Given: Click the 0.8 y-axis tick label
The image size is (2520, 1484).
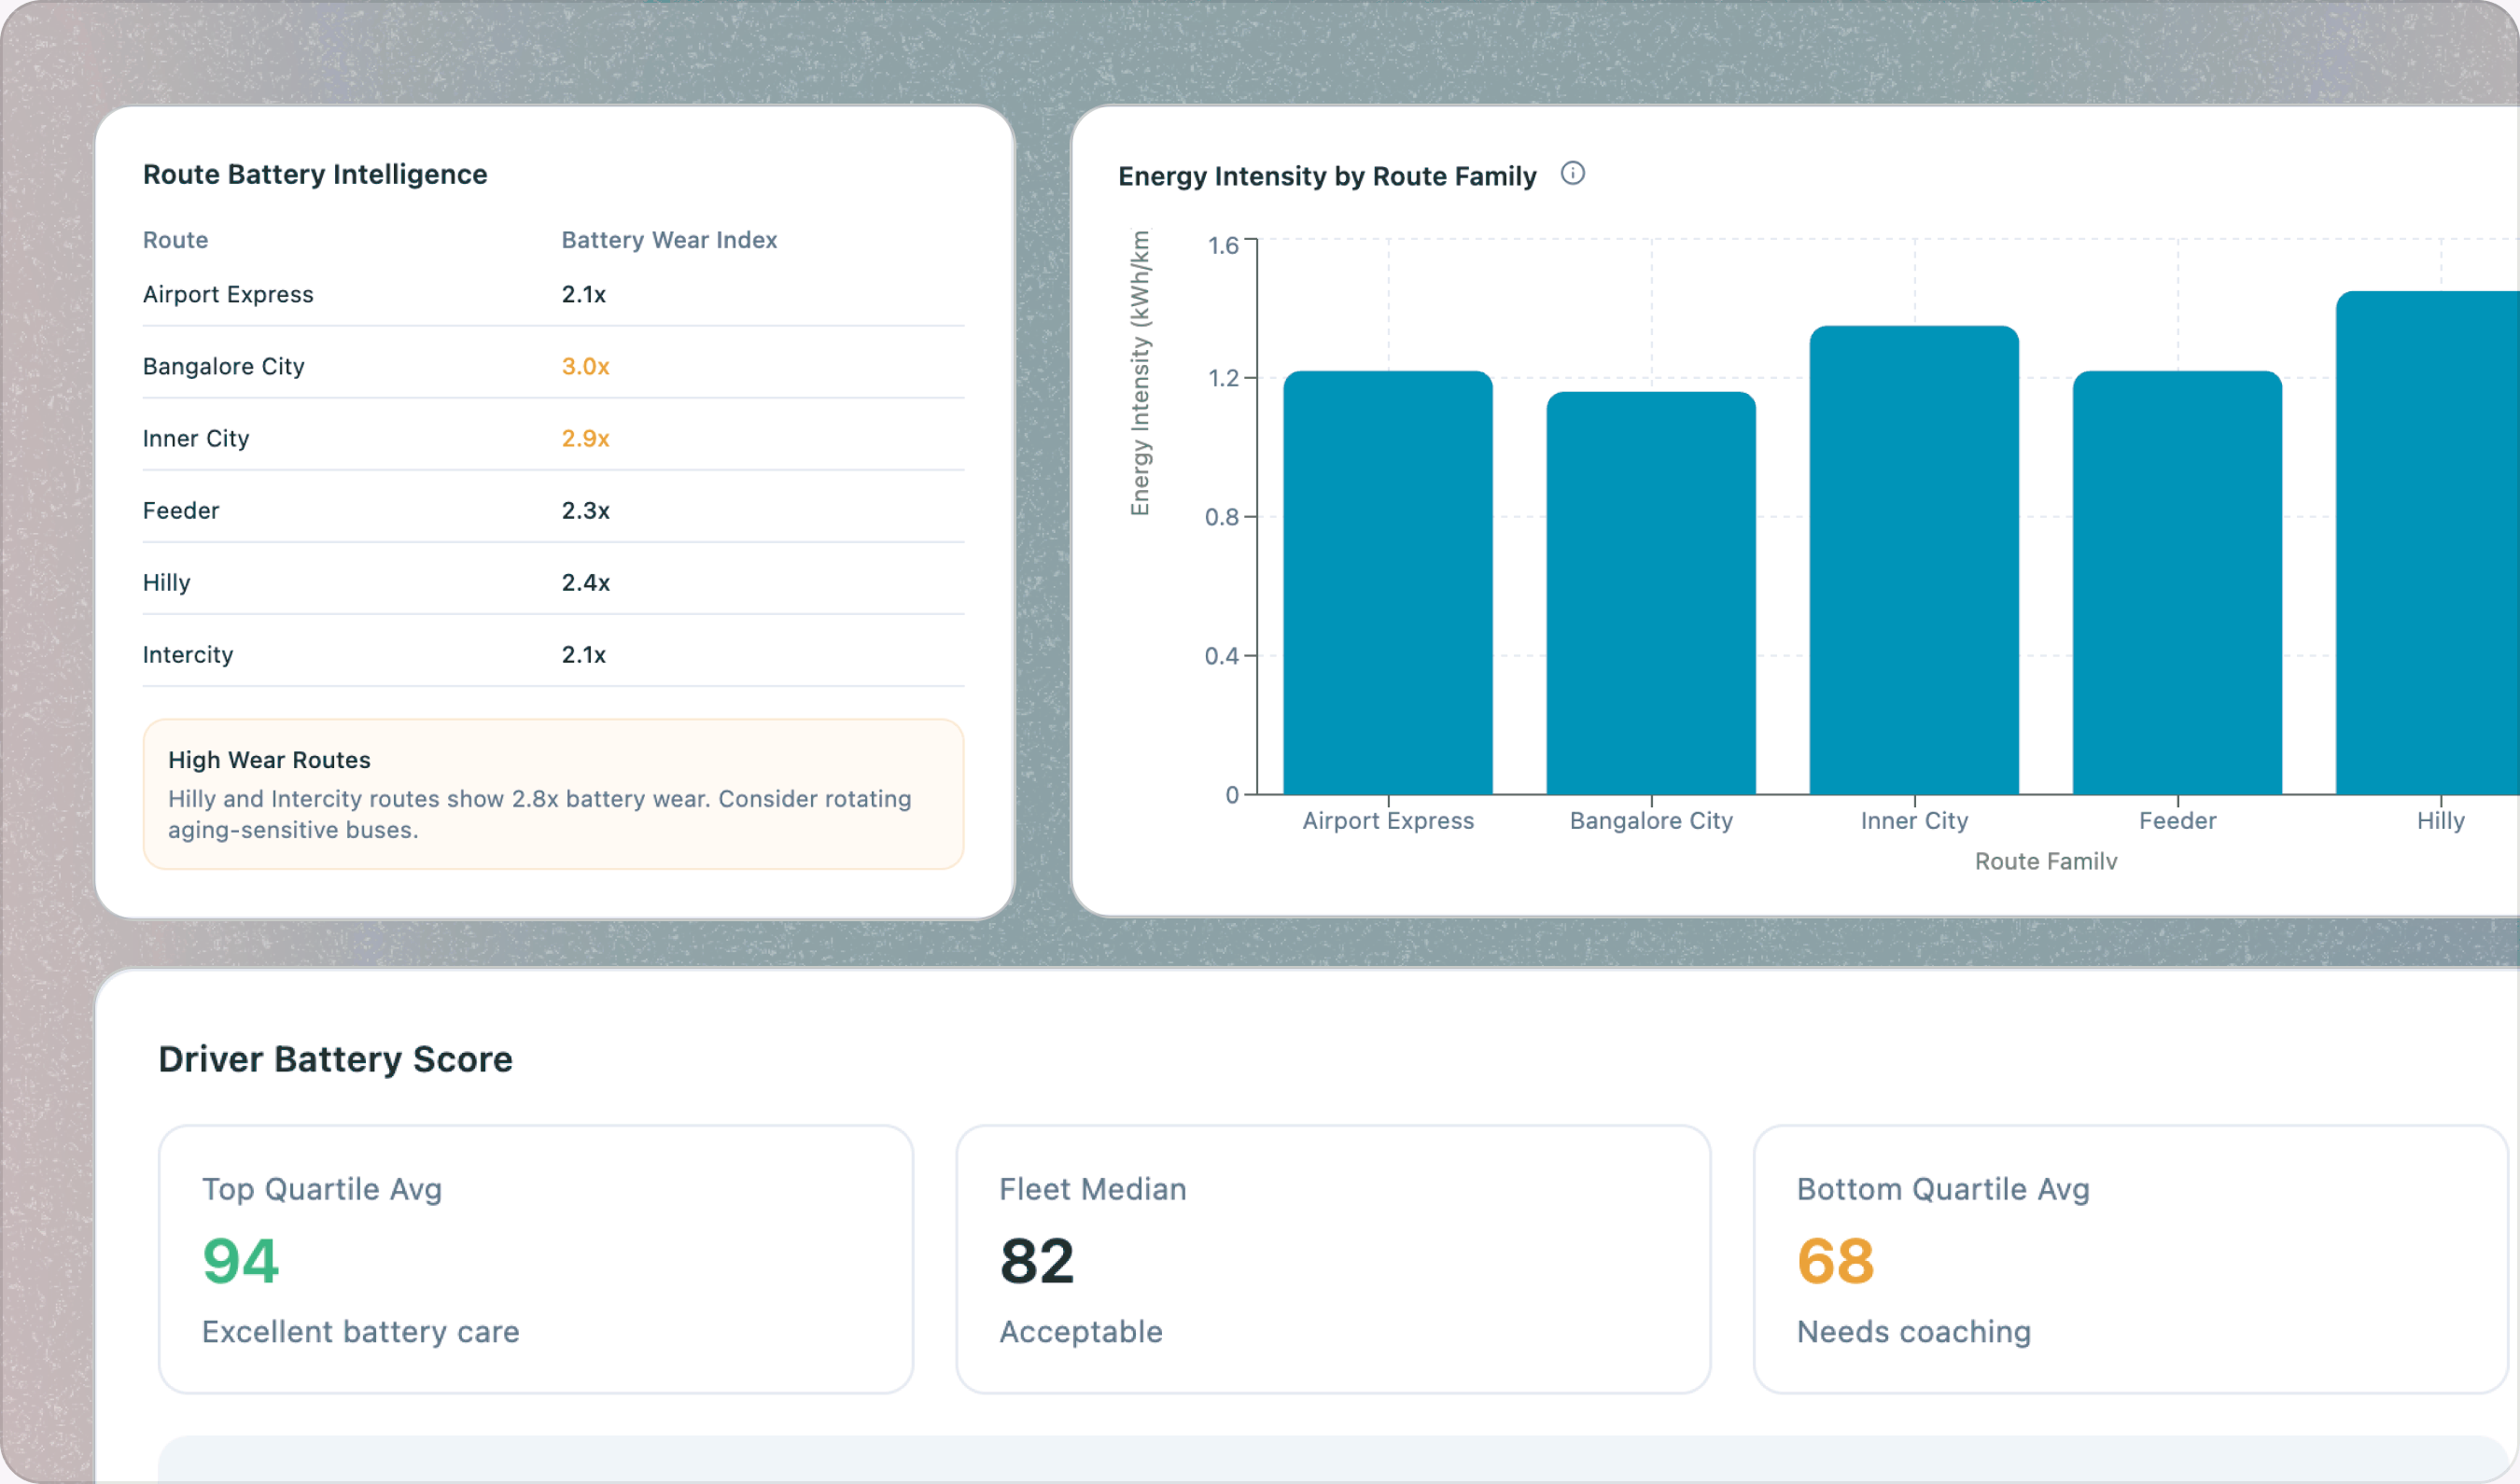Looking at the screenshot, I should [1222, 517].
